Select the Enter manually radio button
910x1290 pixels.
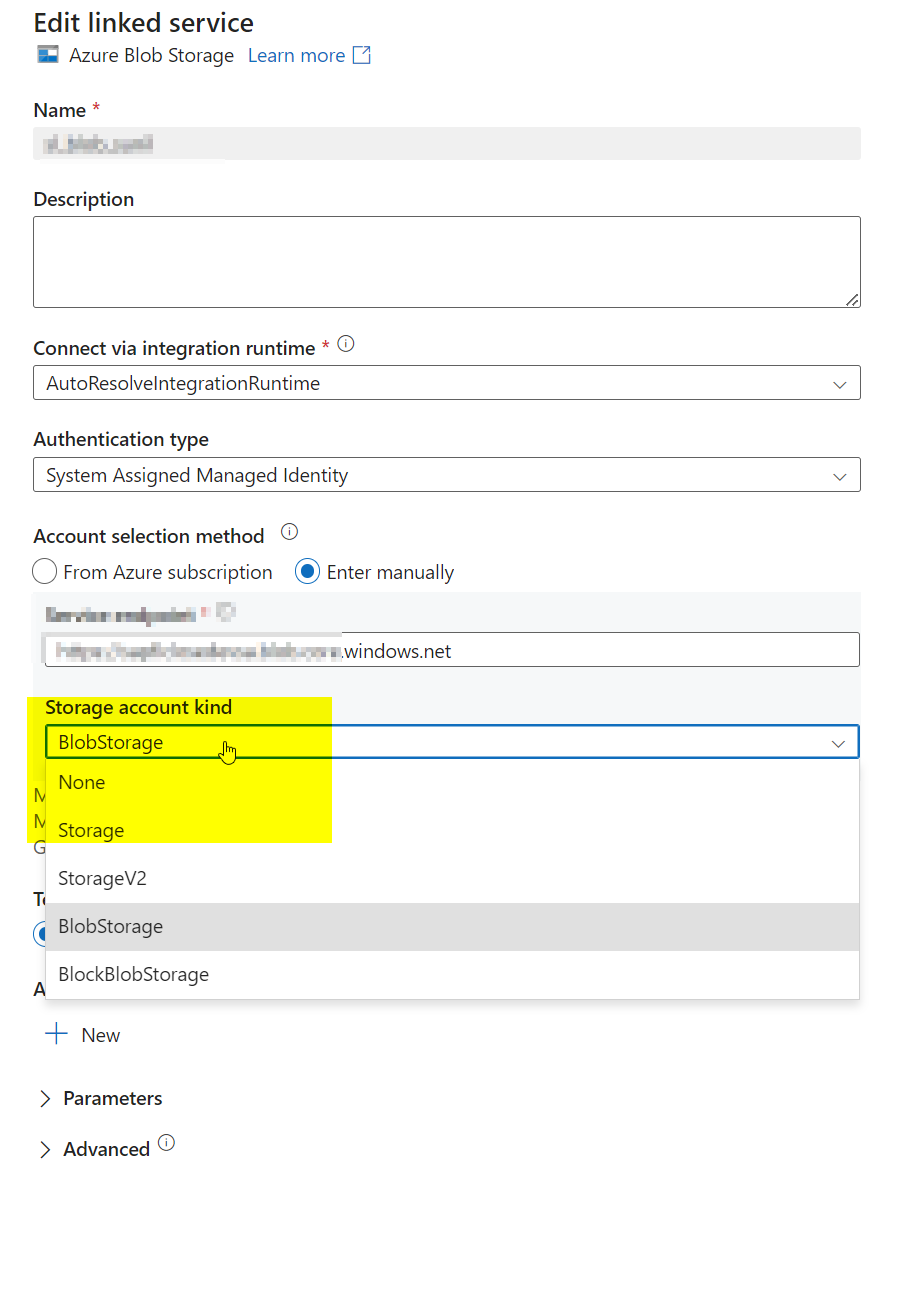tap(307, 571)
